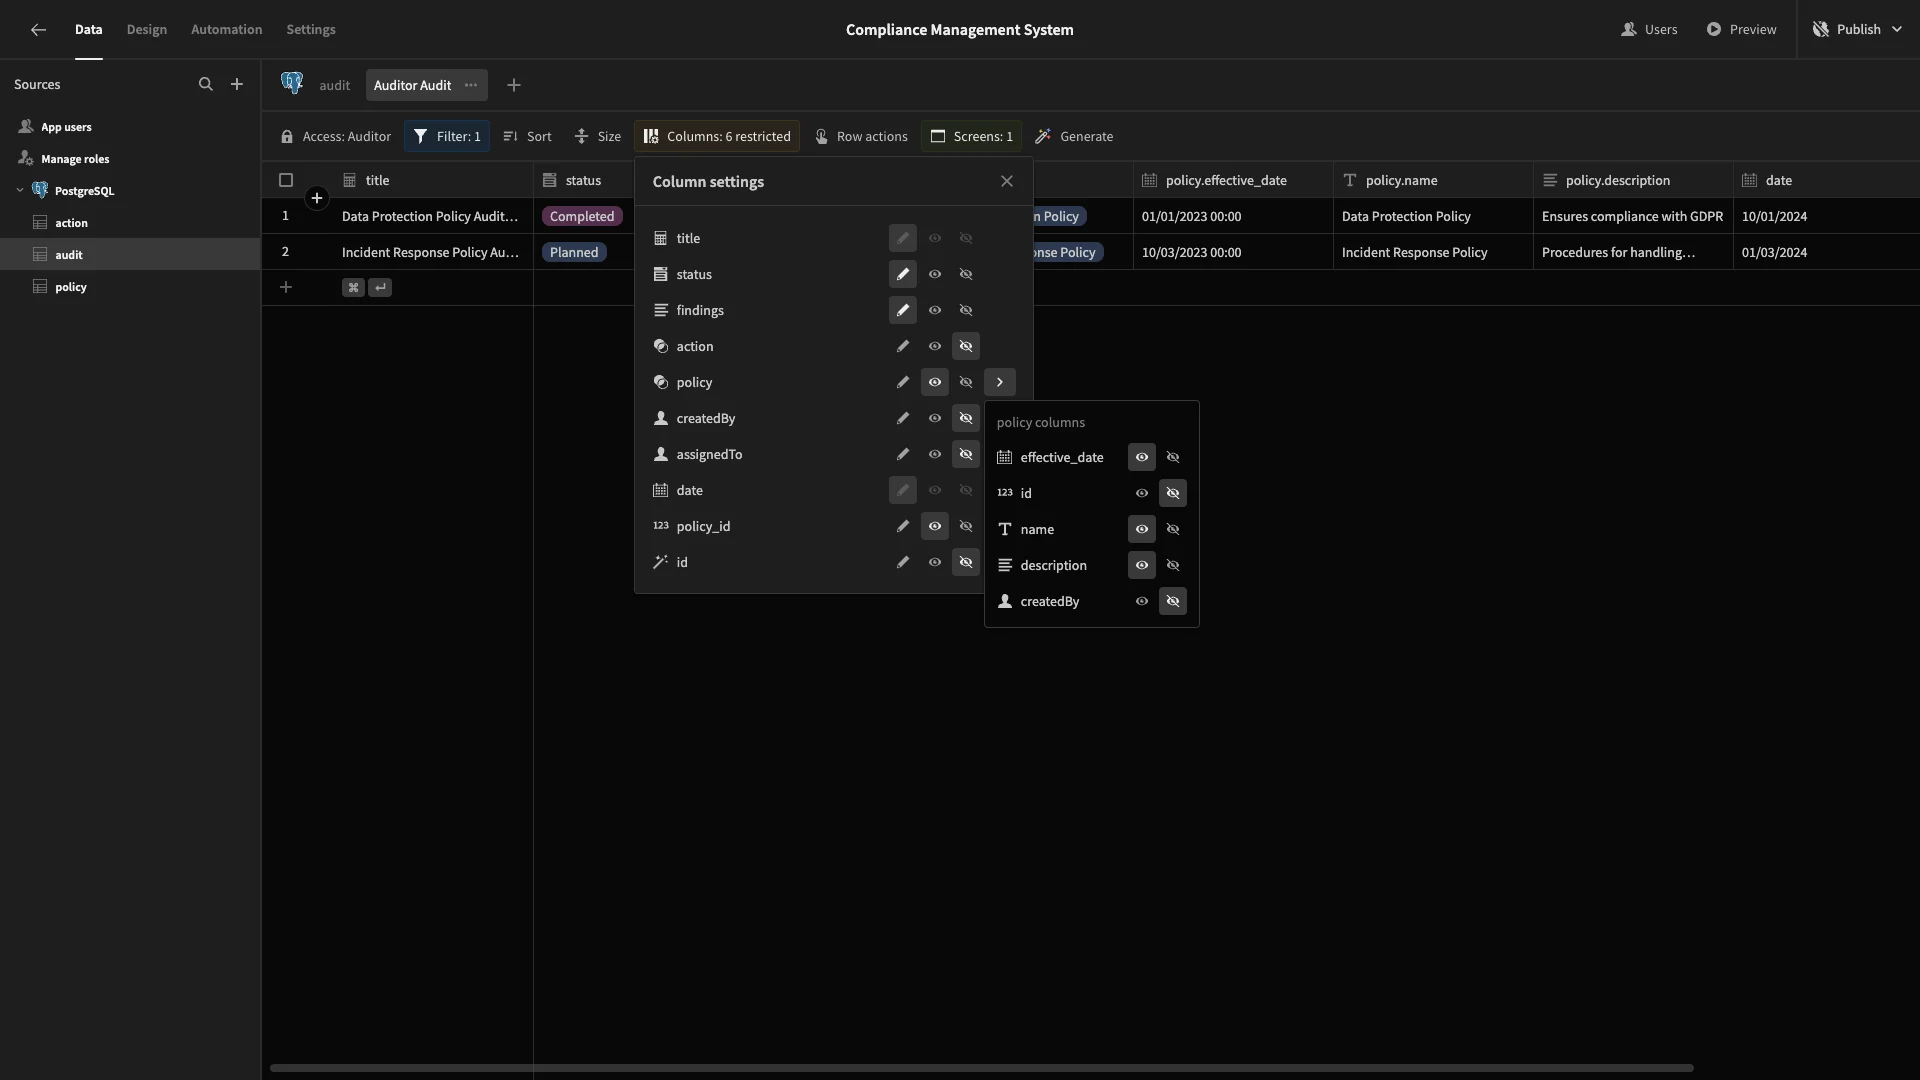Switch to the Data tab
Image resolution: width=1920 pixels, height=1080 pixels.
click(x=88, y=30)
